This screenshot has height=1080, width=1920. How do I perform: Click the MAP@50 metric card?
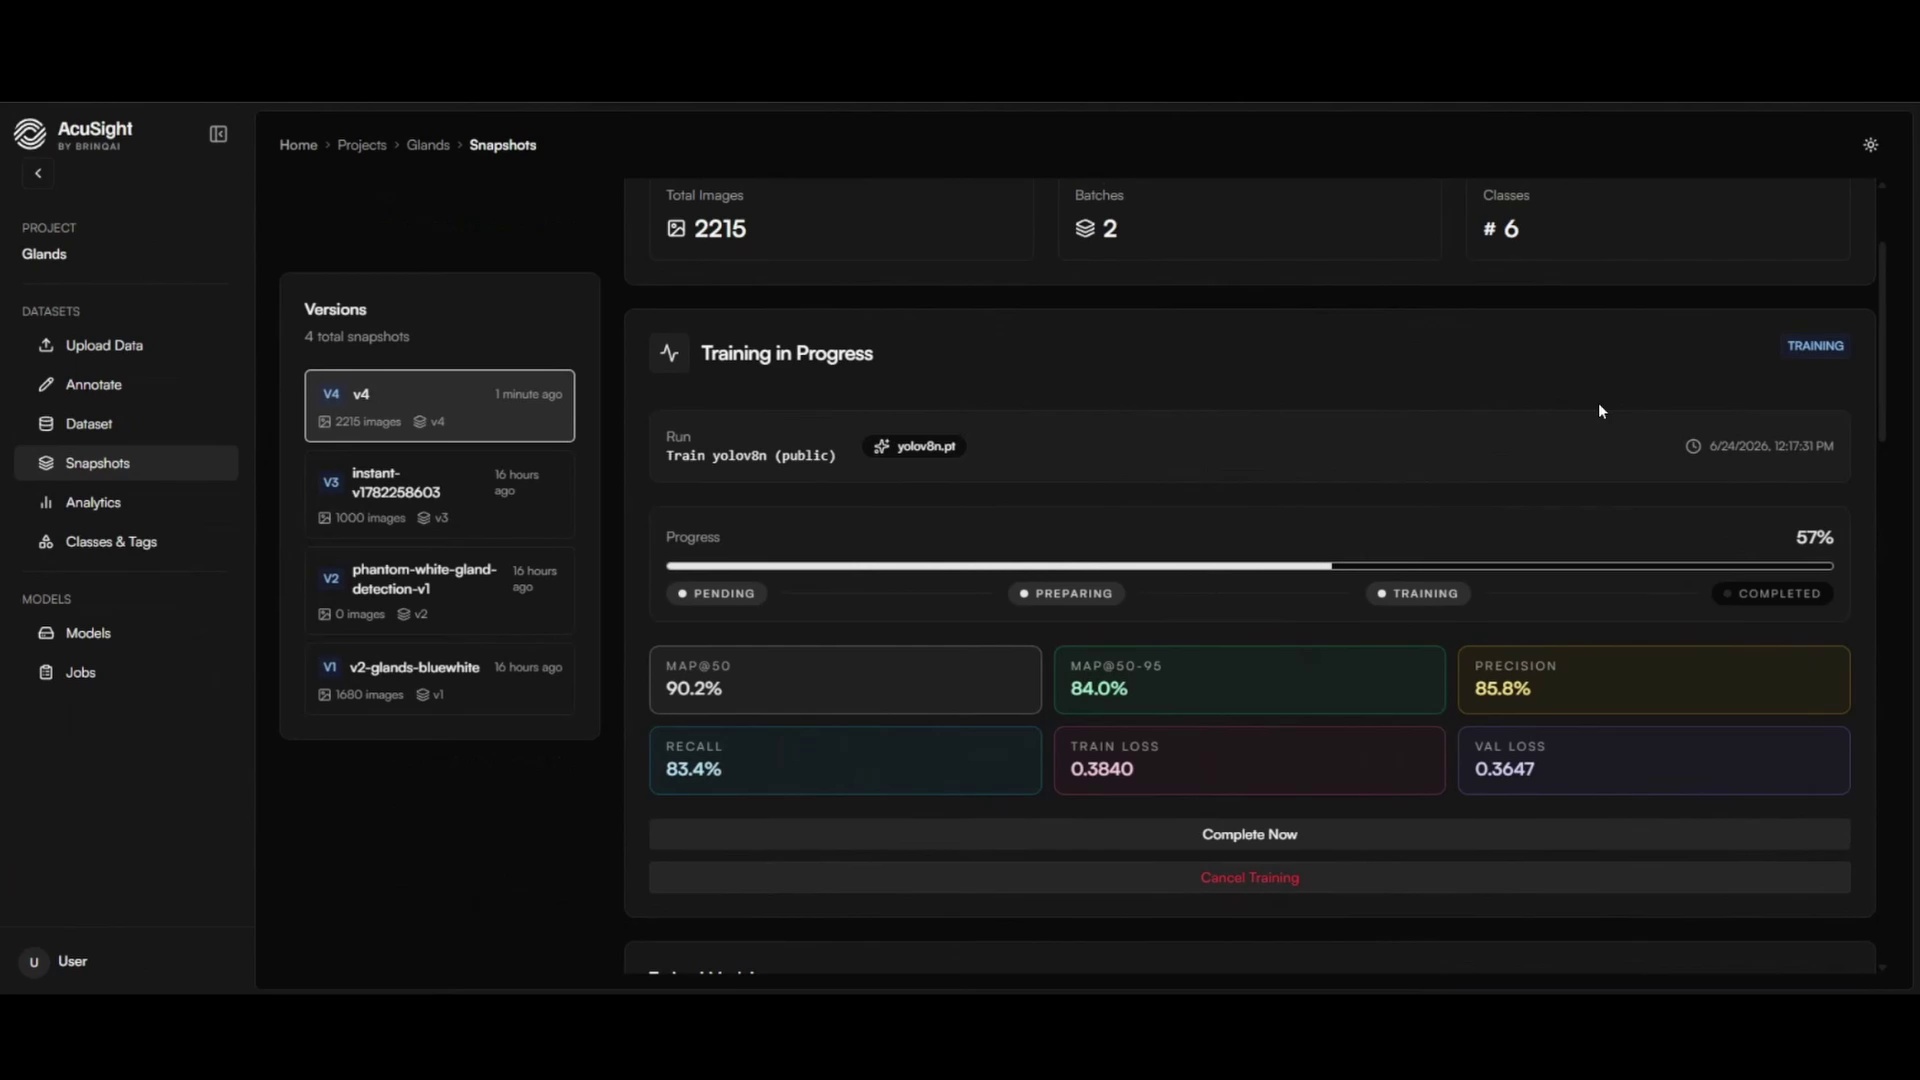coord(845,680)
